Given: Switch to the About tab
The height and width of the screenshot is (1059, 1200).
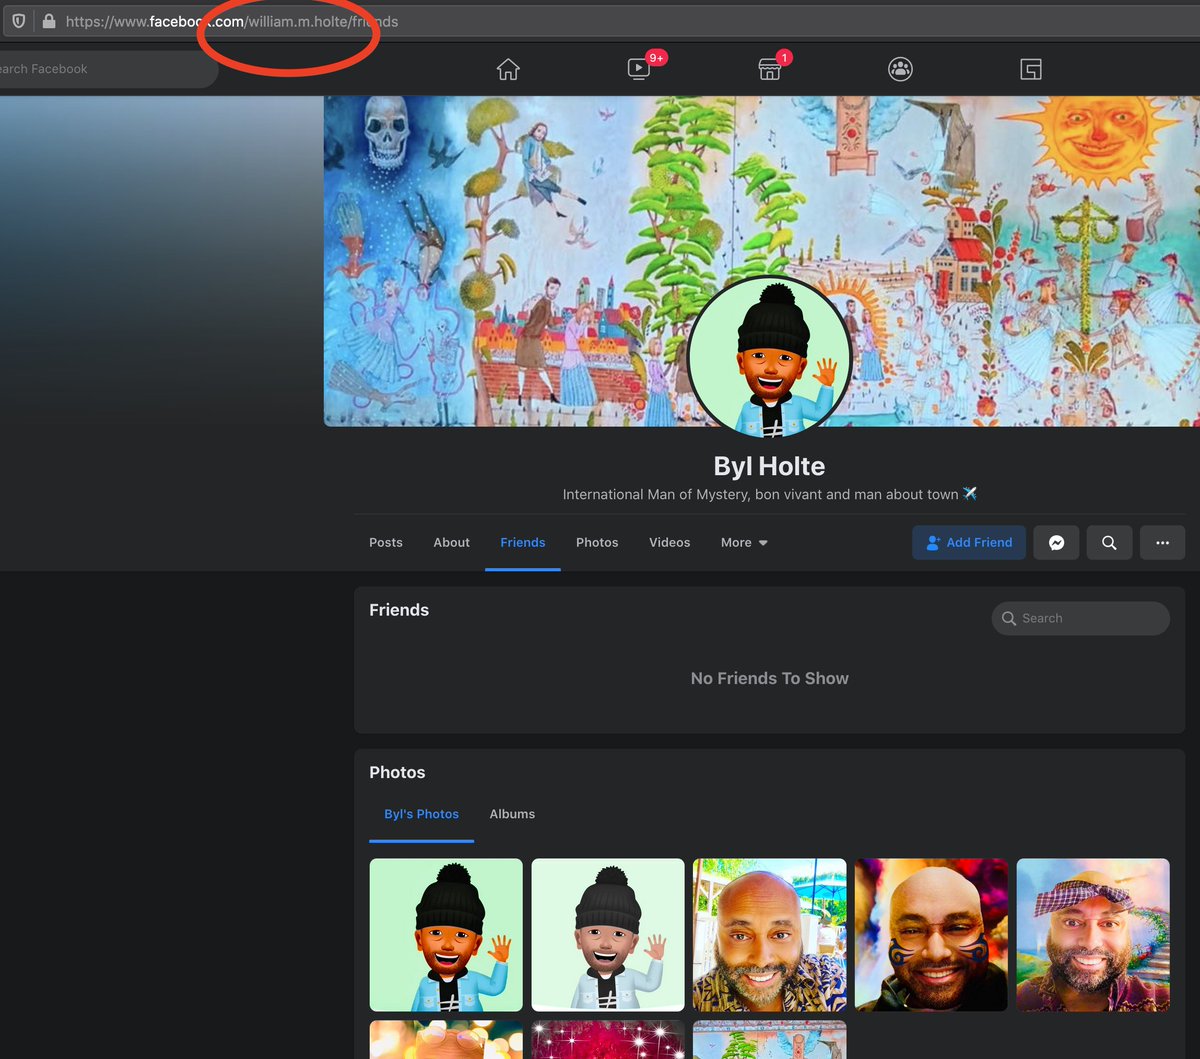Looking at the screenshot, I should (451, 542).
